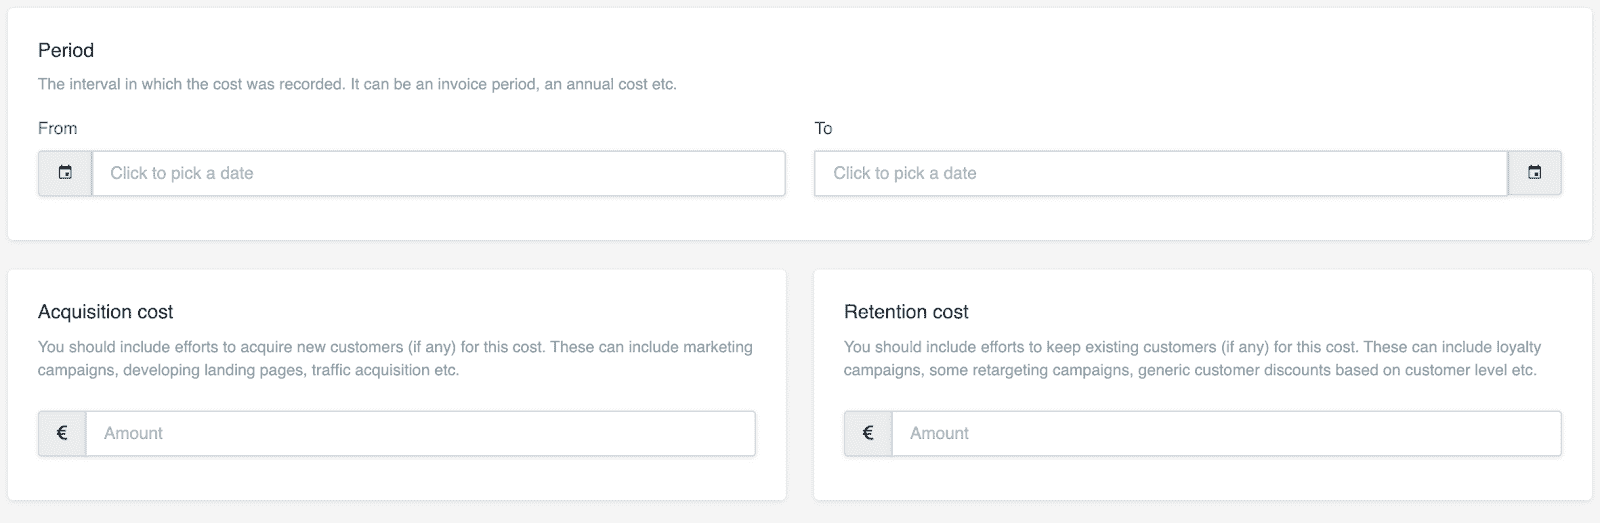Click the Acquisition cost heading

(x=105, y=312)
